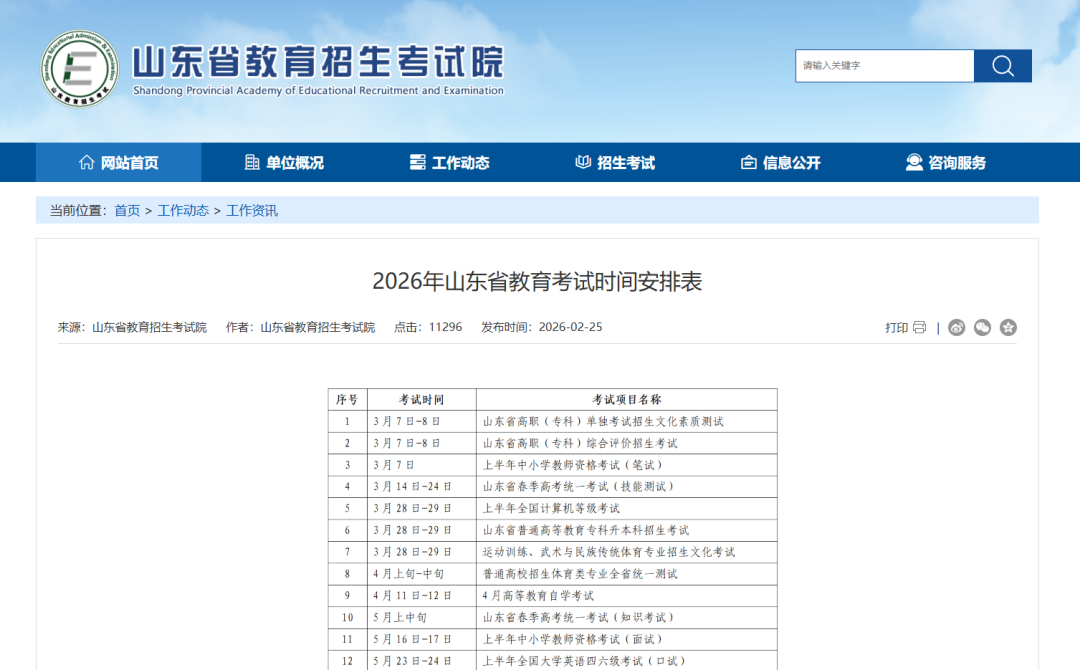Open the 咨询服务 menu item
1080x670 pixels.
[946, 163]
